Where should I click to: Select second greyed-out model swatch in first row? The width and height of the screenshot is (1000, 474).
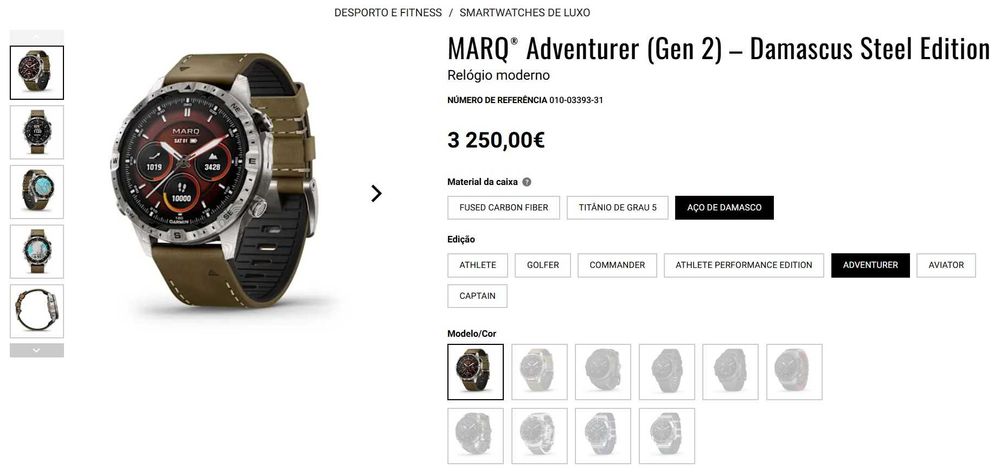pyautogui.click(x=603, y=372)
